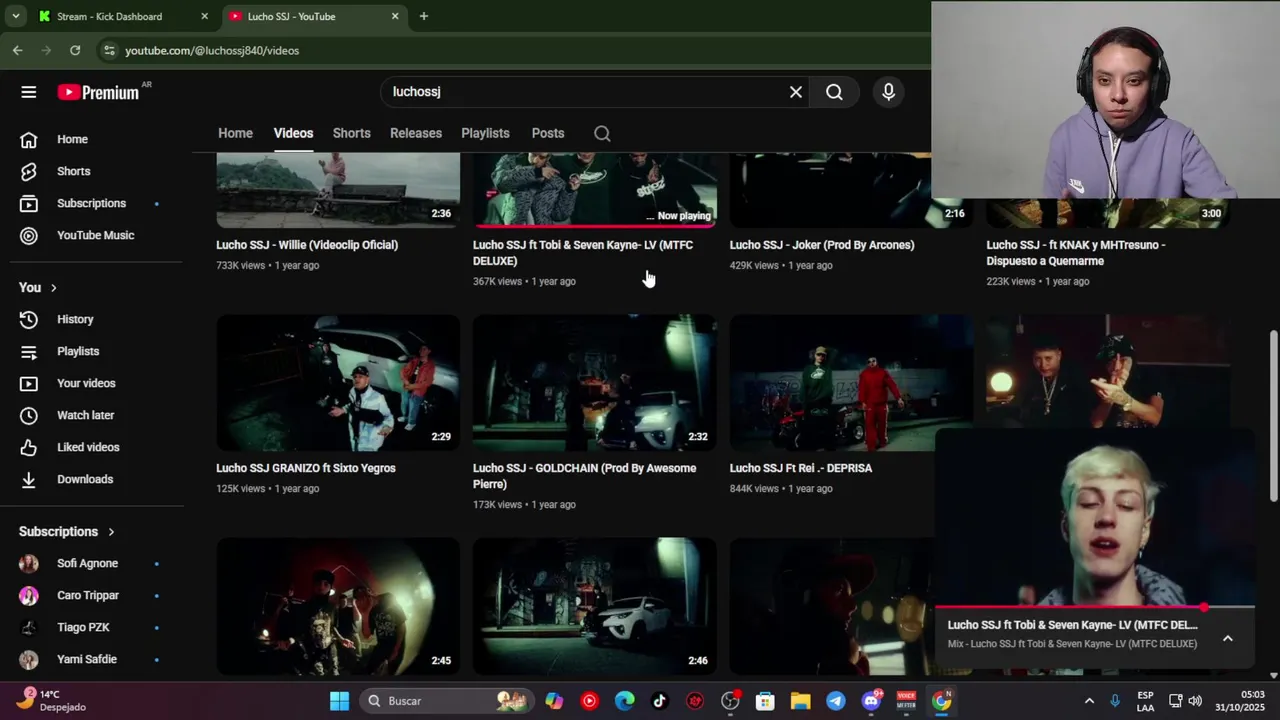Open Discord from the taskbar
Image resolution: width=1280 pixels, height=720 pixels.
[871, 701]
